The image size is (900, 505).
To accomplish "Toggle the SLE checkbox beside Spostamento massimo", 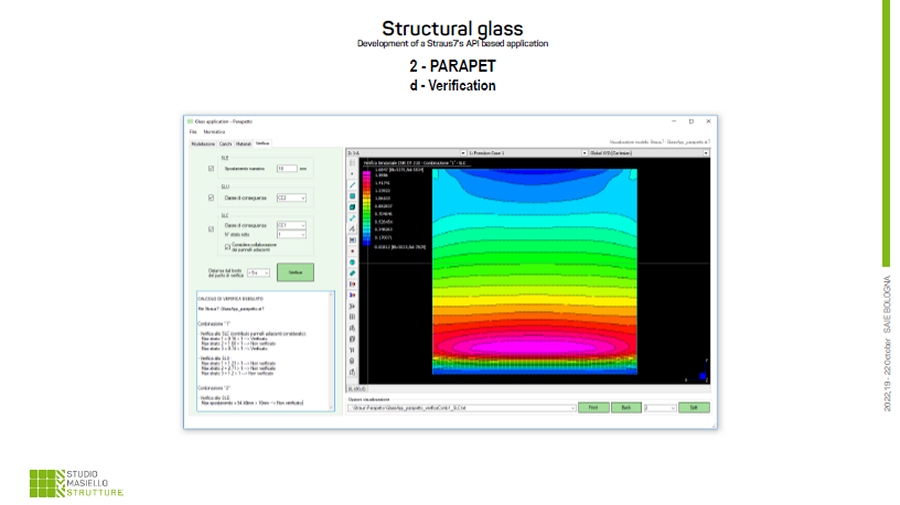I will (x=211, y=169).
